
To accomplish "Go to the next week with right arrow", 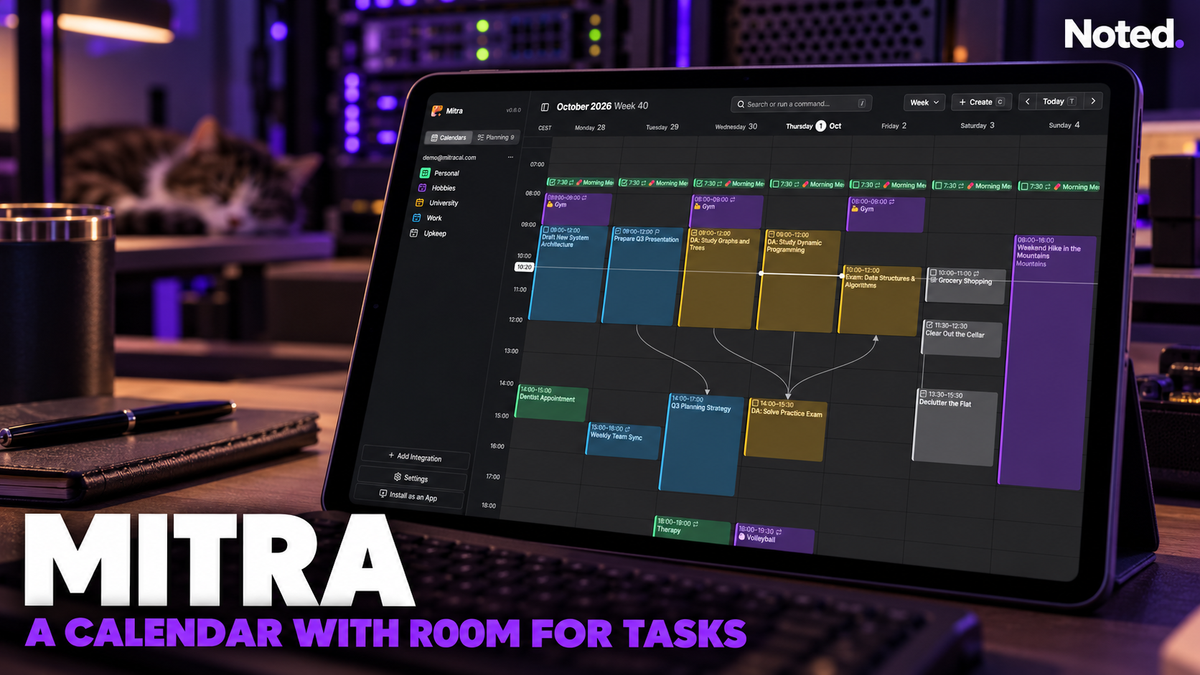I will (1093, 101).
